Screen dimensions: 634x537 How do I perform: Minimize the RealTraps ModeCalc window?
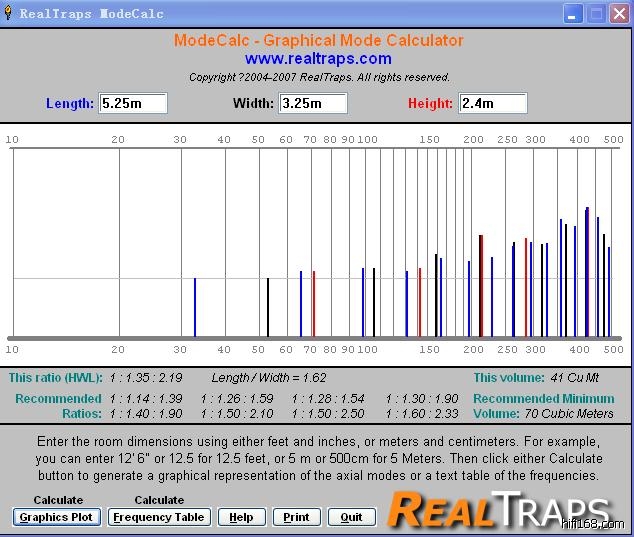pos(572,14)
